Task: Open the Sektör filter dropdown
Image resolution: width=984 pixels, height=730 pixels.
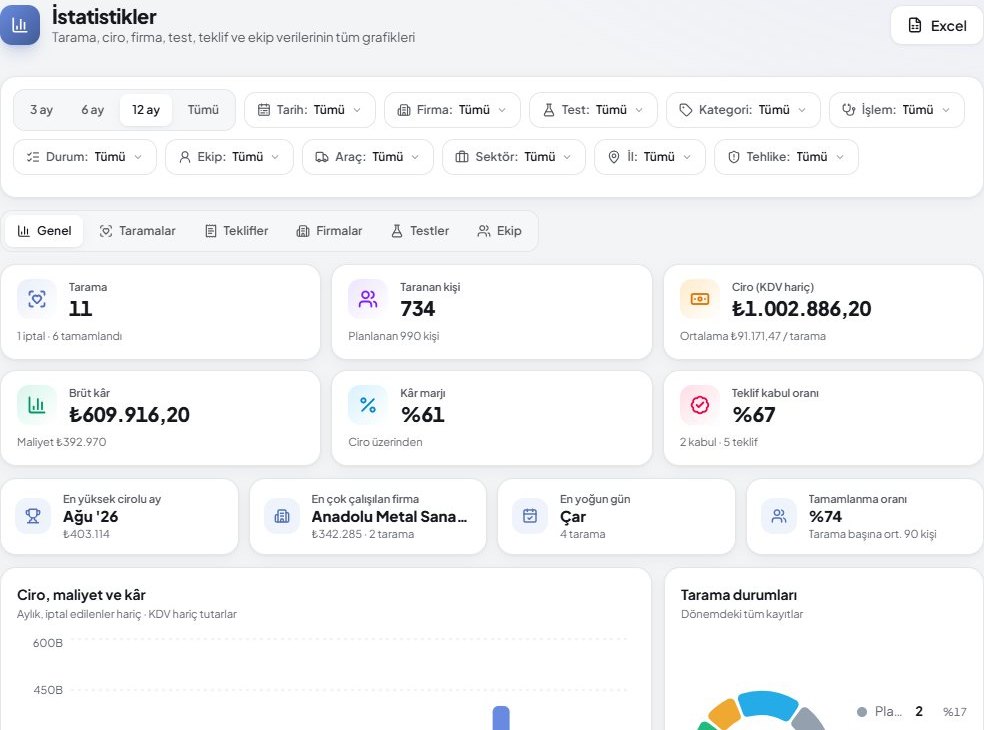Action: [x=514, y=157]
